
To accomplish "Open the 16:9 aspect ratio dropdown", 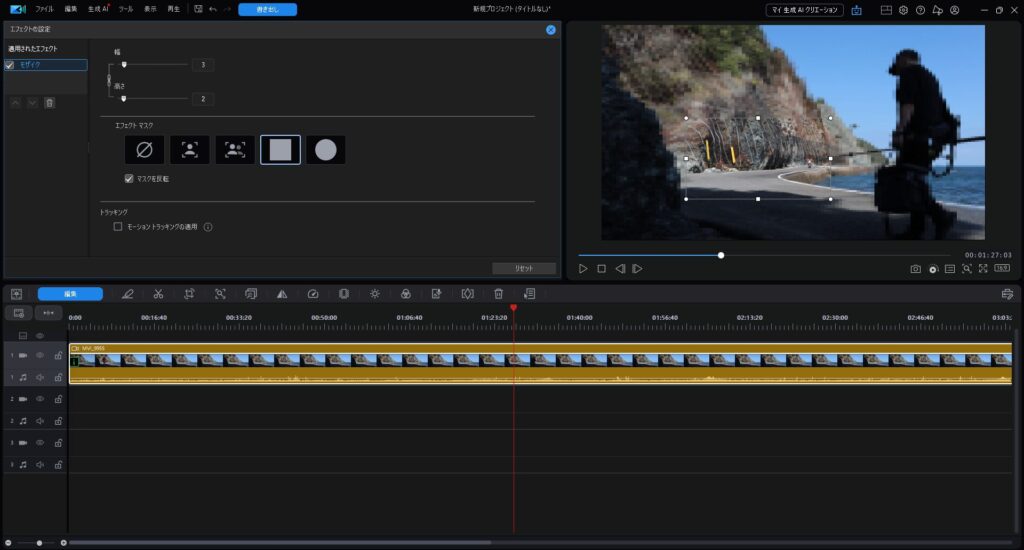I will (1001, 269).
